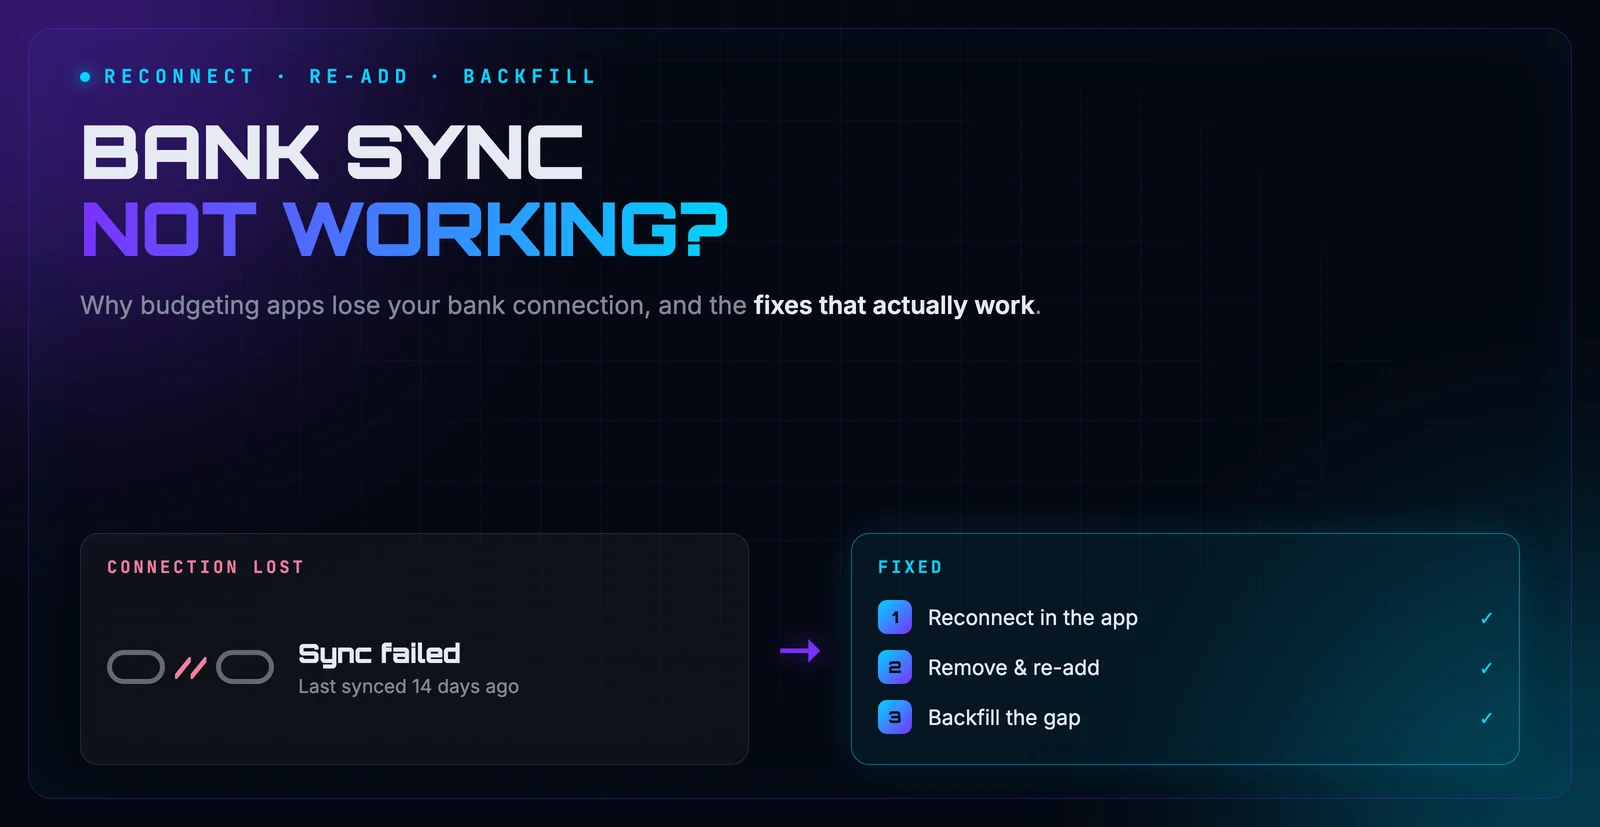
Task: Click the number 1 step badge
Action: pos(895,618)
